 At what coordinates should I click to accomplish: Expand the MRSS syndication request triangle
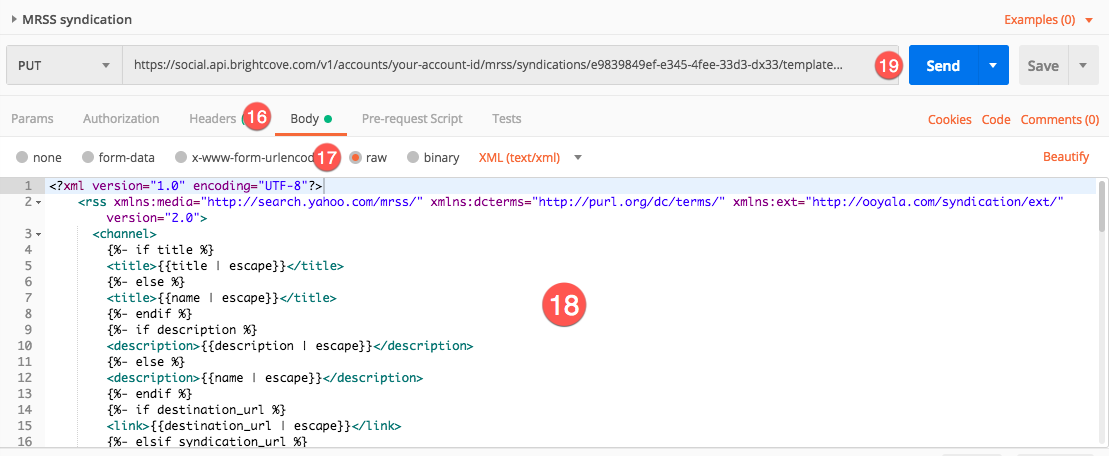14,20
